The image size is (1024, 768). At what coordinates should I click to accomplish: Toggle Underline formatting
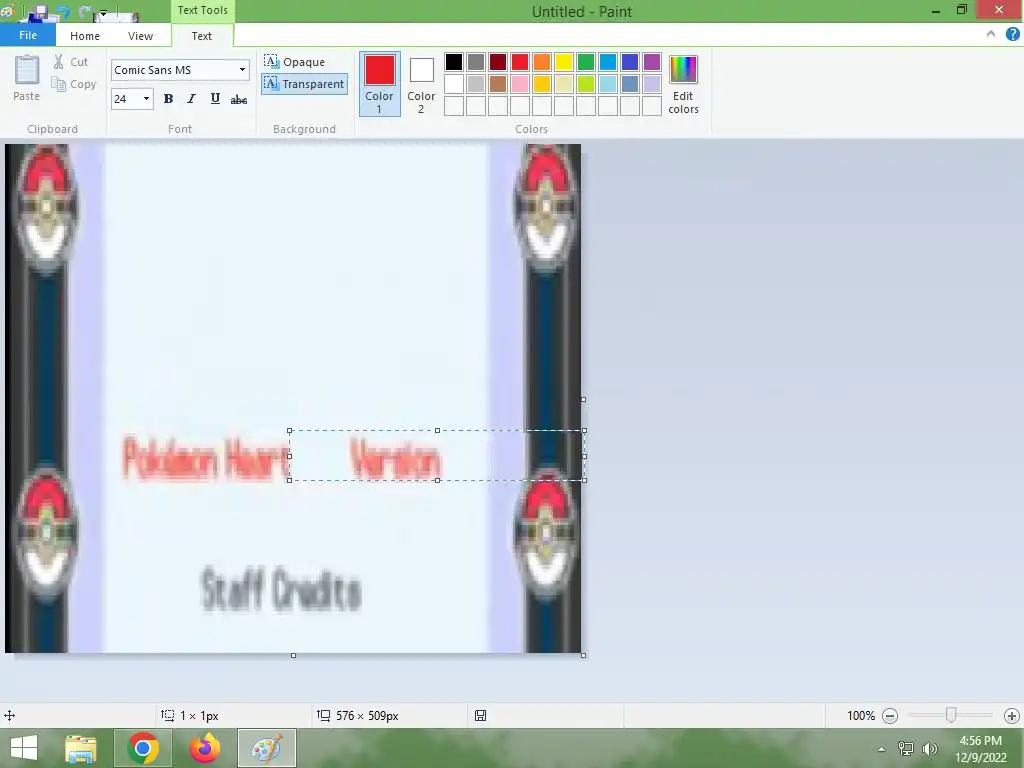[x=215, y=99]
